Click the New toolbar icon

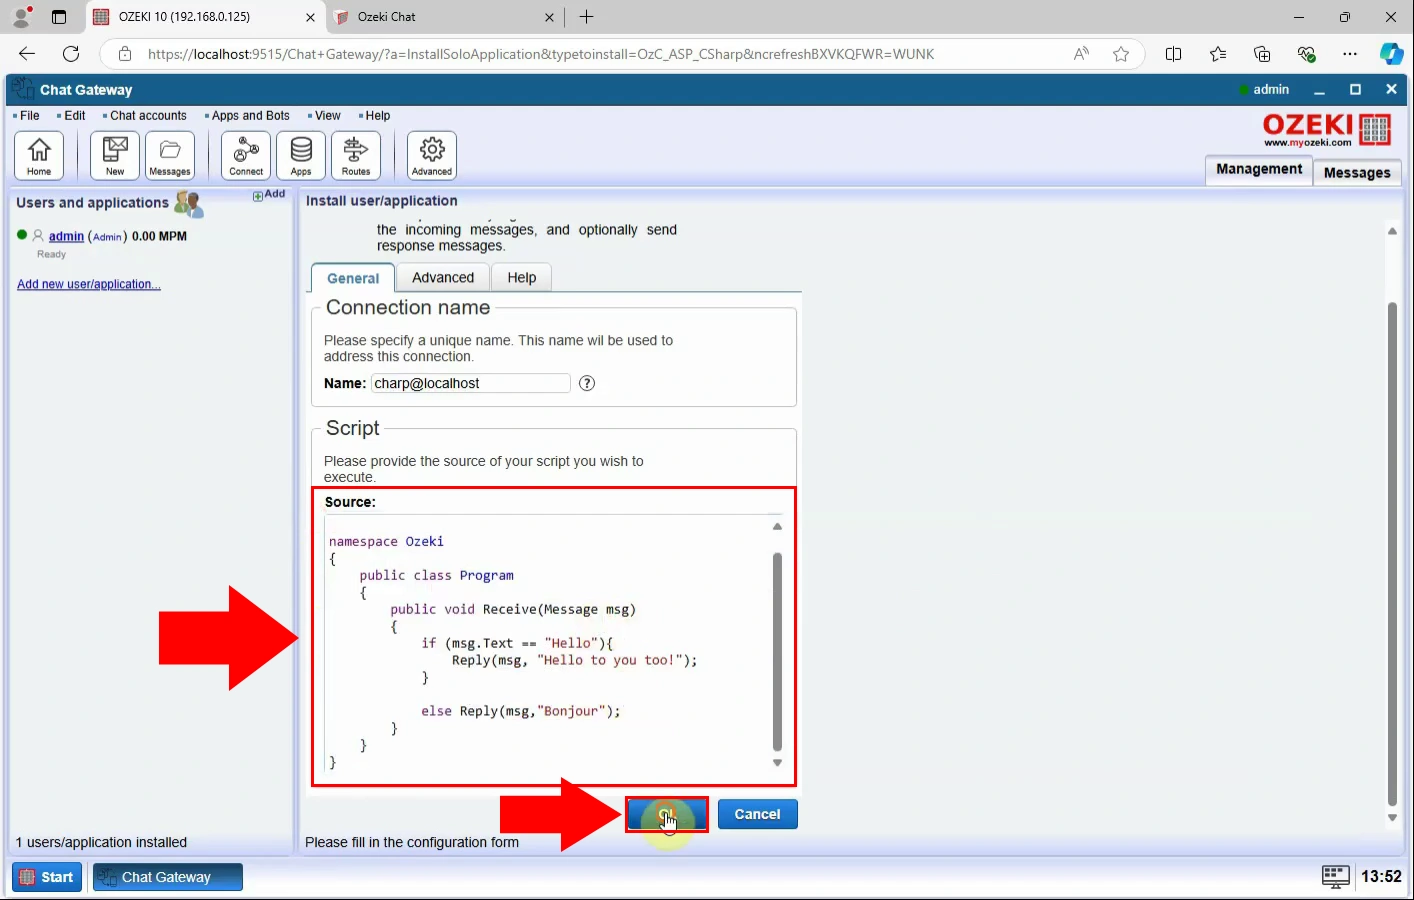pyautogui.click(x=115, y=155)
